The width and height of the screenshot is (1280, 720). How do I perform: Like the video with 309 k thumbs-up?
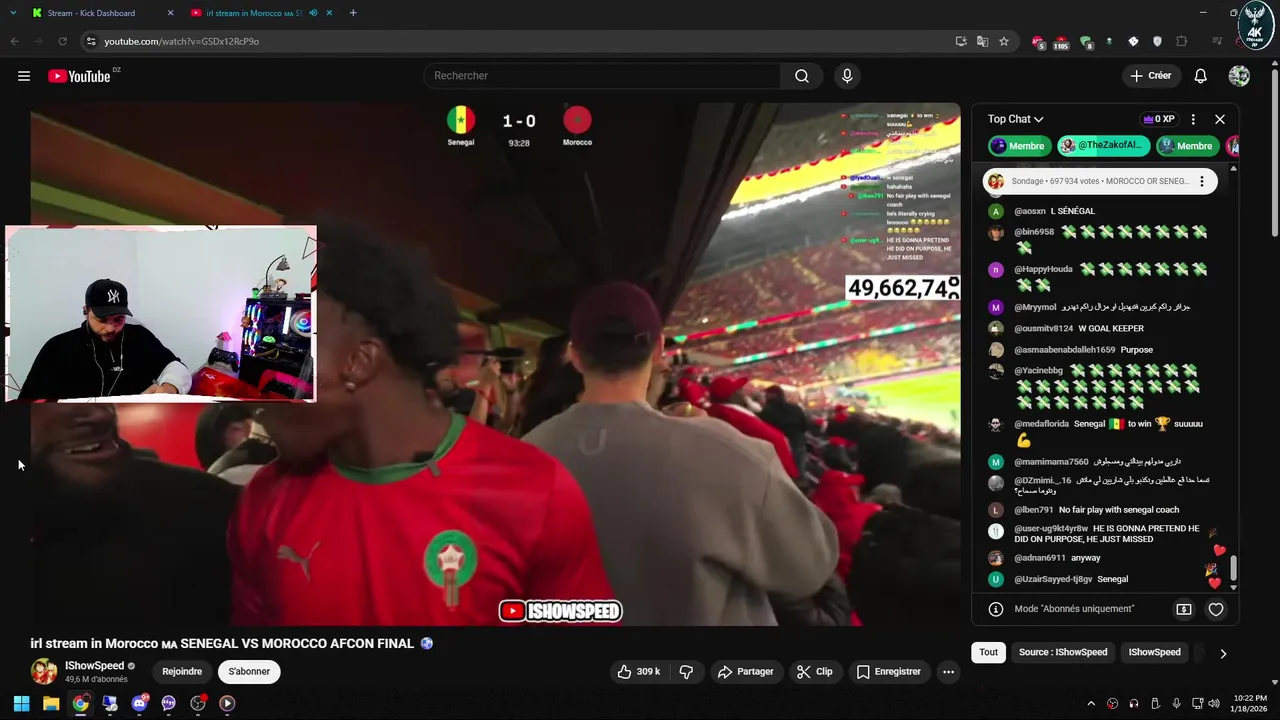click(638, 672)
